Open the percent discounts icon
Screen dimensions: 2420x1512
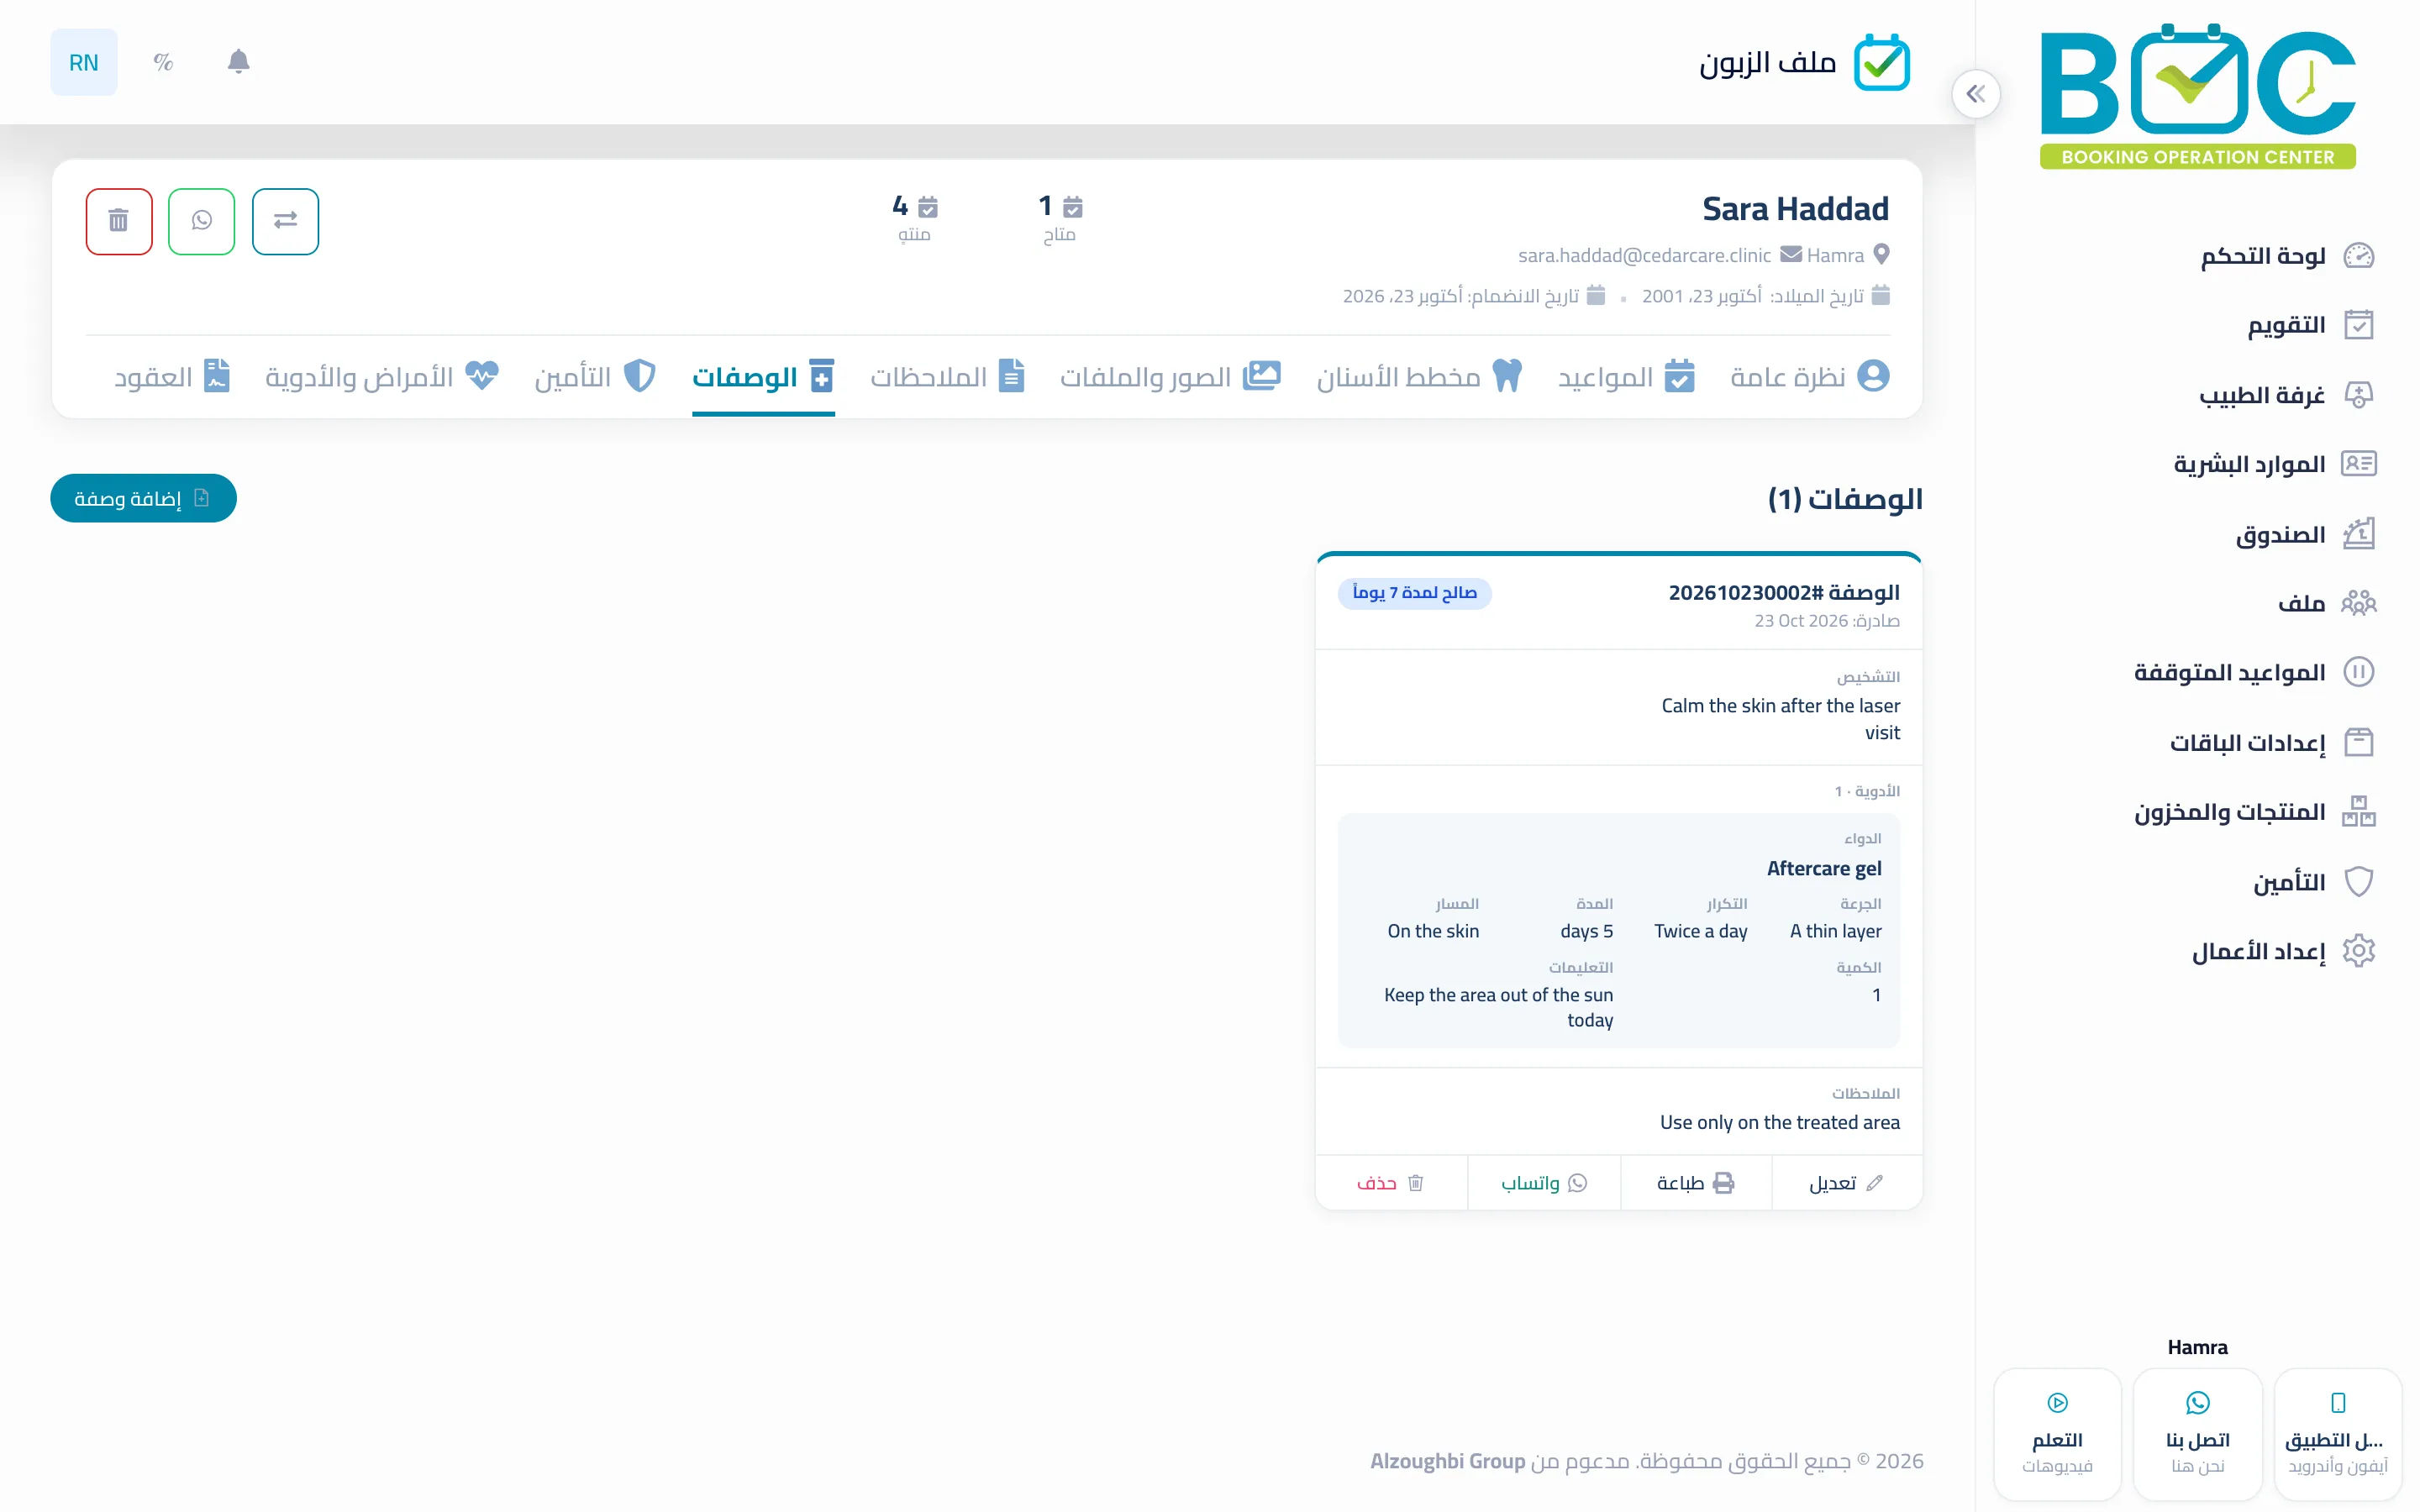[x=163, y=62]
